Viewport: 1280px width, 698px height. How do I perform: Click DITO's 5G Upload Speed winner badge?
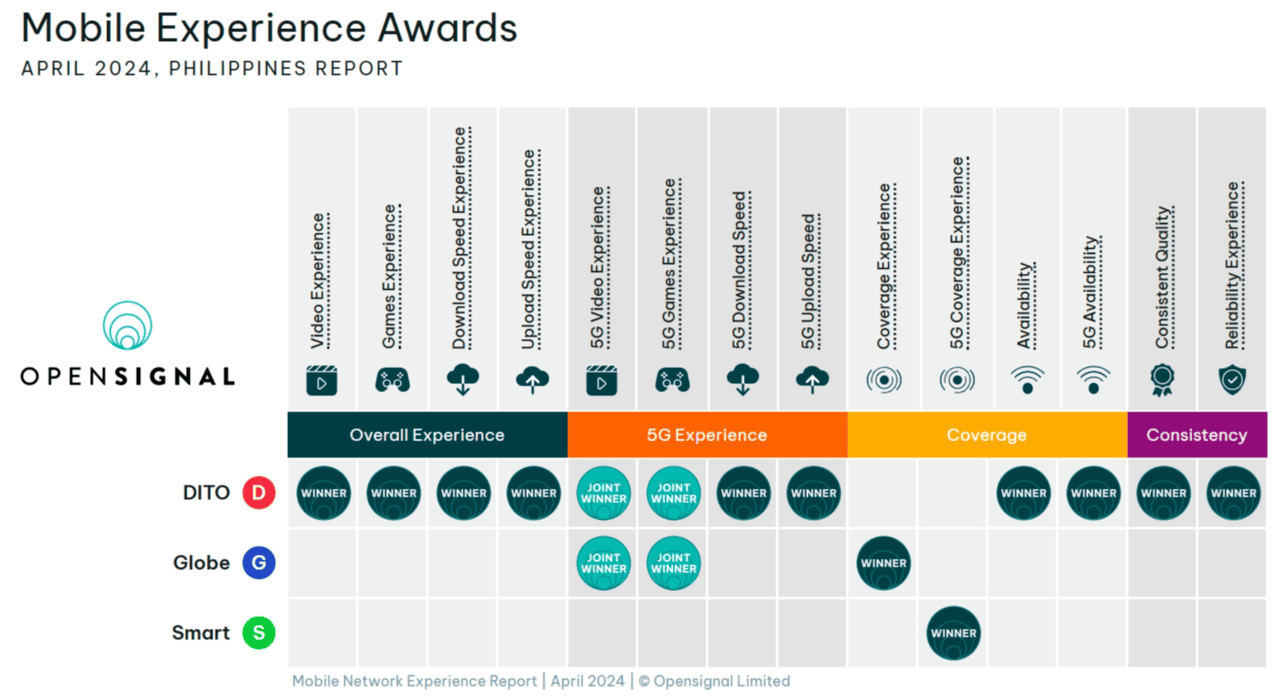click(x=813, y=493)
